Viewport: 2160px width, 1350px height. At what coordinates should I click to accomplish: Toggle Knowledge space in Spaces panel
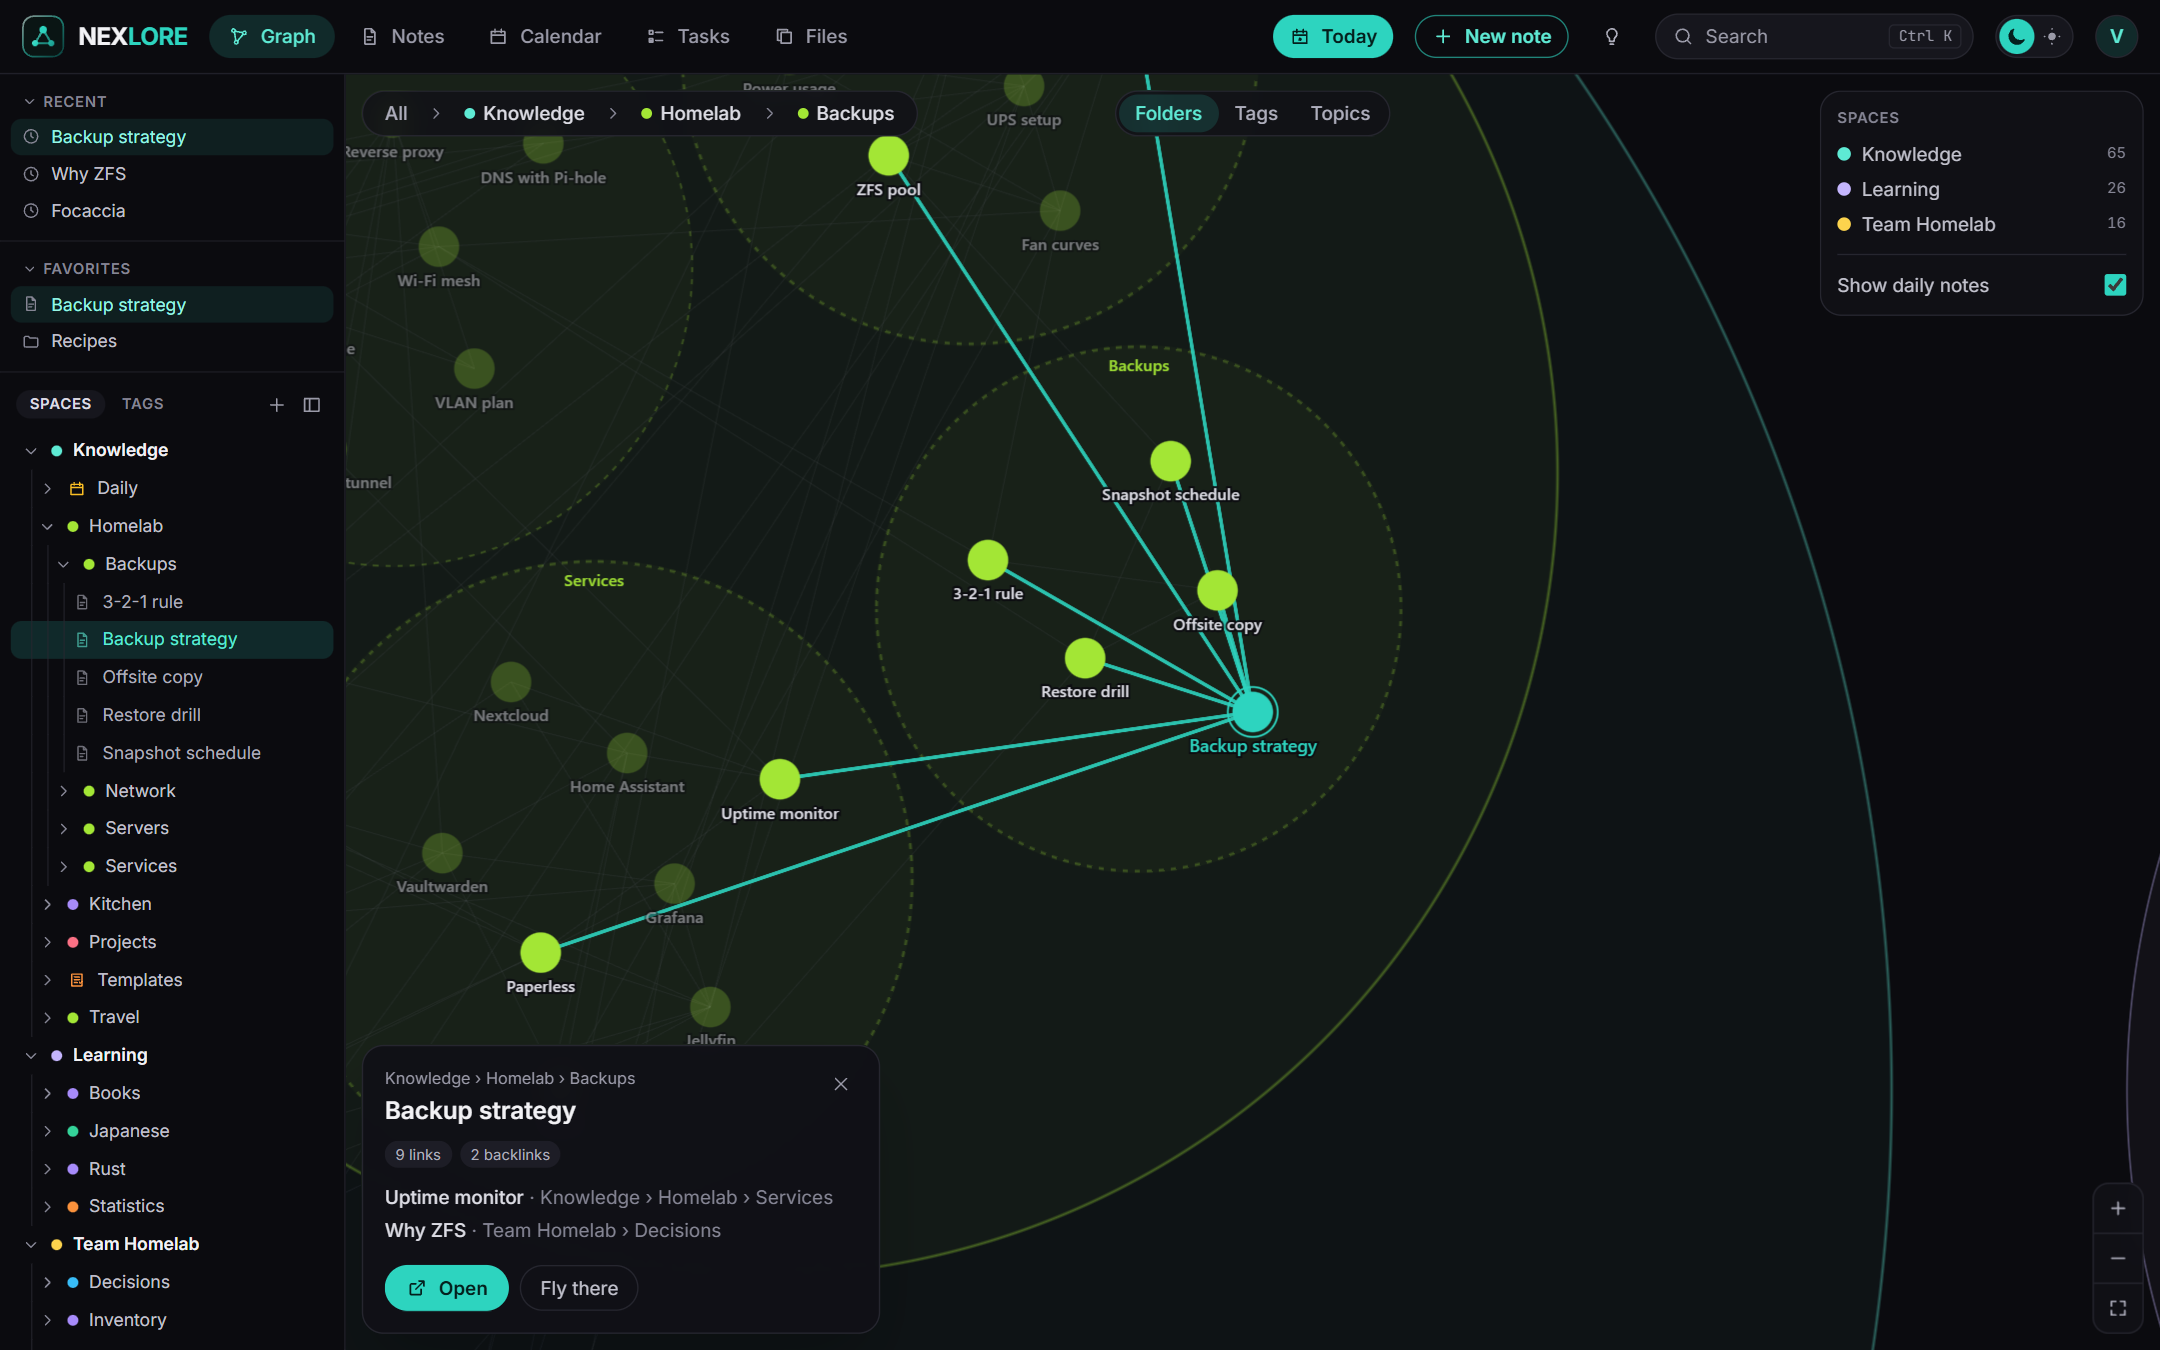pyautogui.click(x=1981, y=154)
